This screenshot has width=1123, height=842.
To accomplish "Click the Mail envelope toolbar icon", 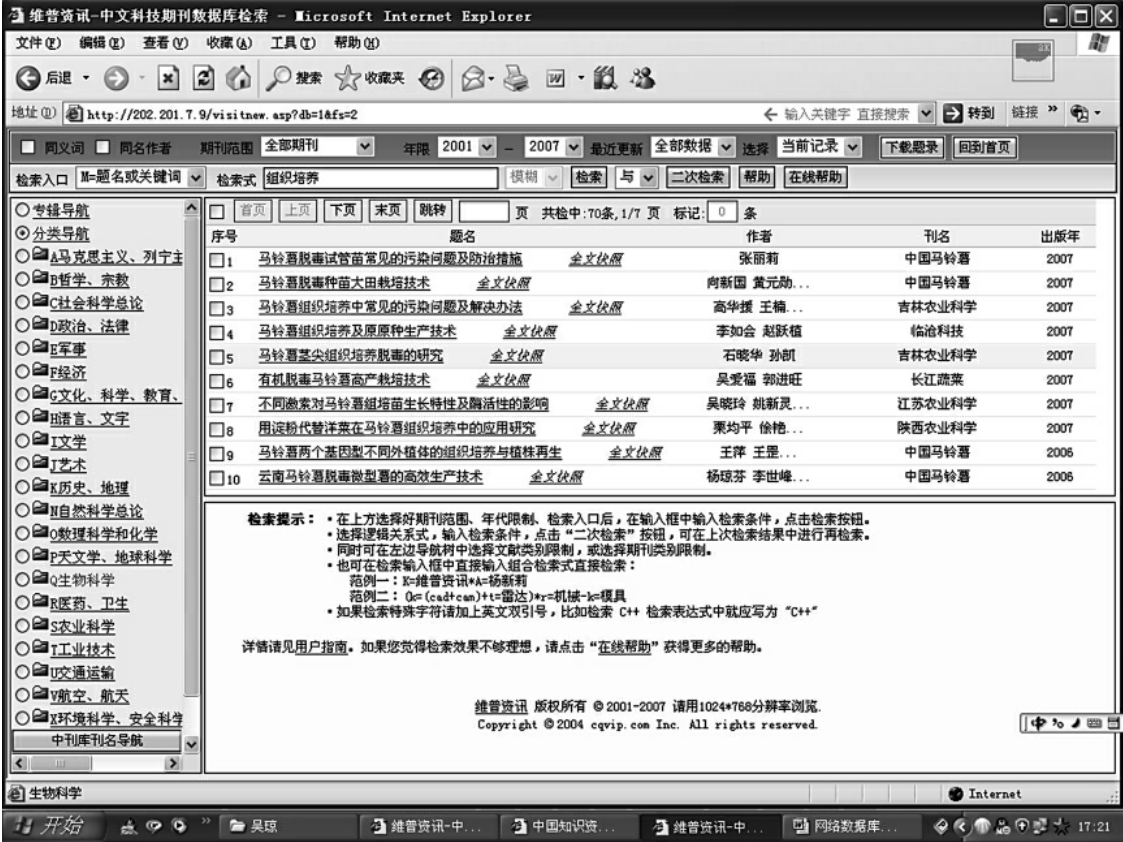I will click(x=473, y=78).
